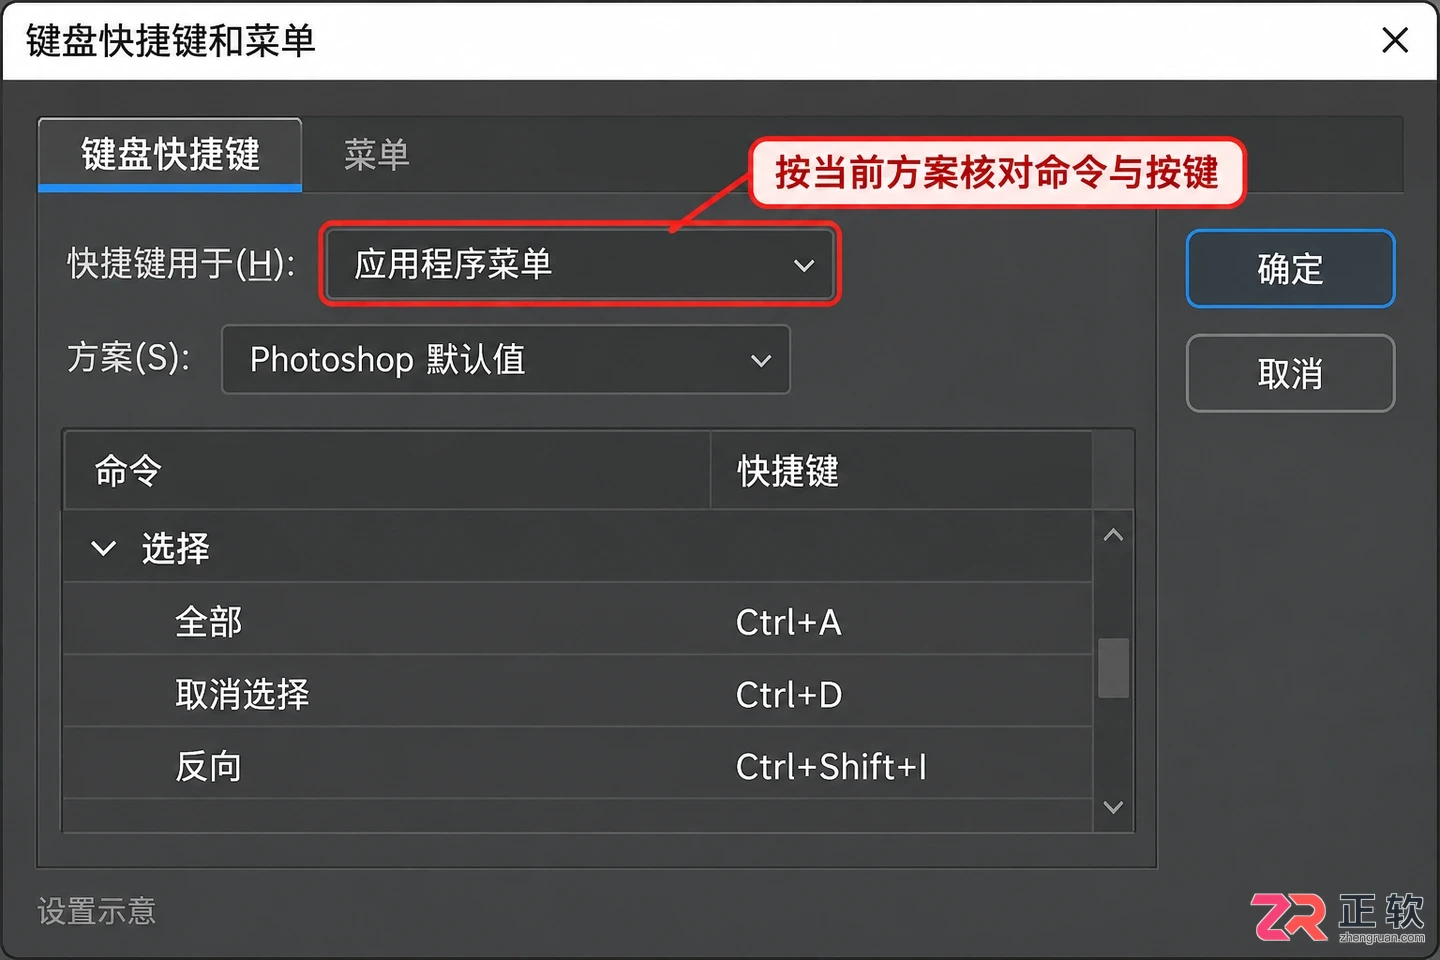Collapse the 选择 group chevron
Viewport: 1440px width, 960px height.
point(103,548)
